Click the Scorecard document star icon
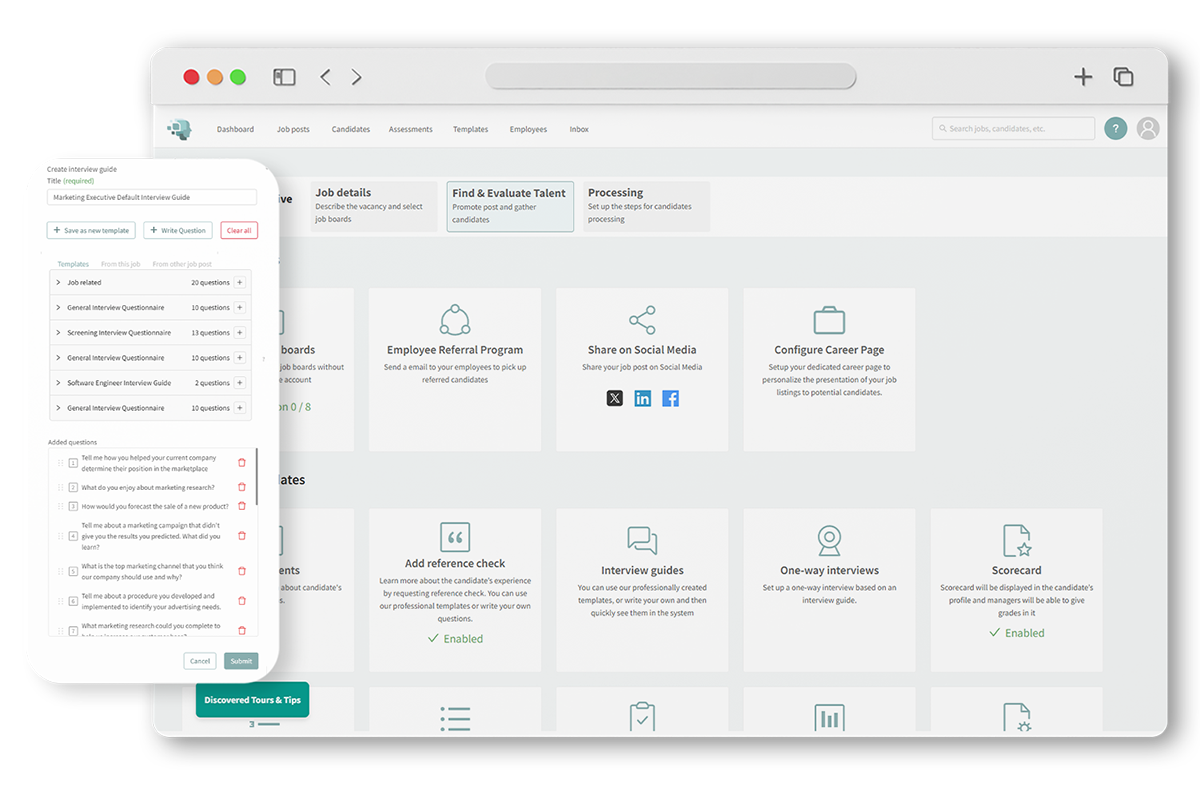 tap(1017, 541)
